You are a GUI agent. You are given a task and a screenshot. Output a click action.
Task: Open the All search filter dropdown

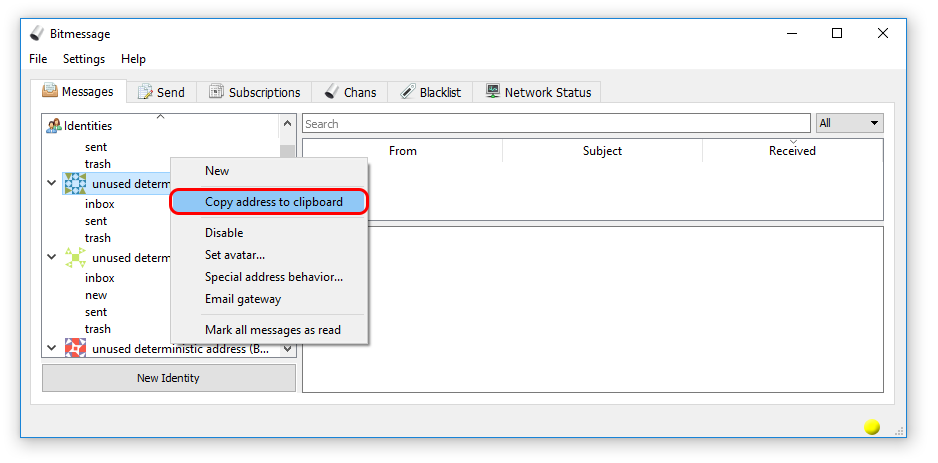tap(849, 123)
